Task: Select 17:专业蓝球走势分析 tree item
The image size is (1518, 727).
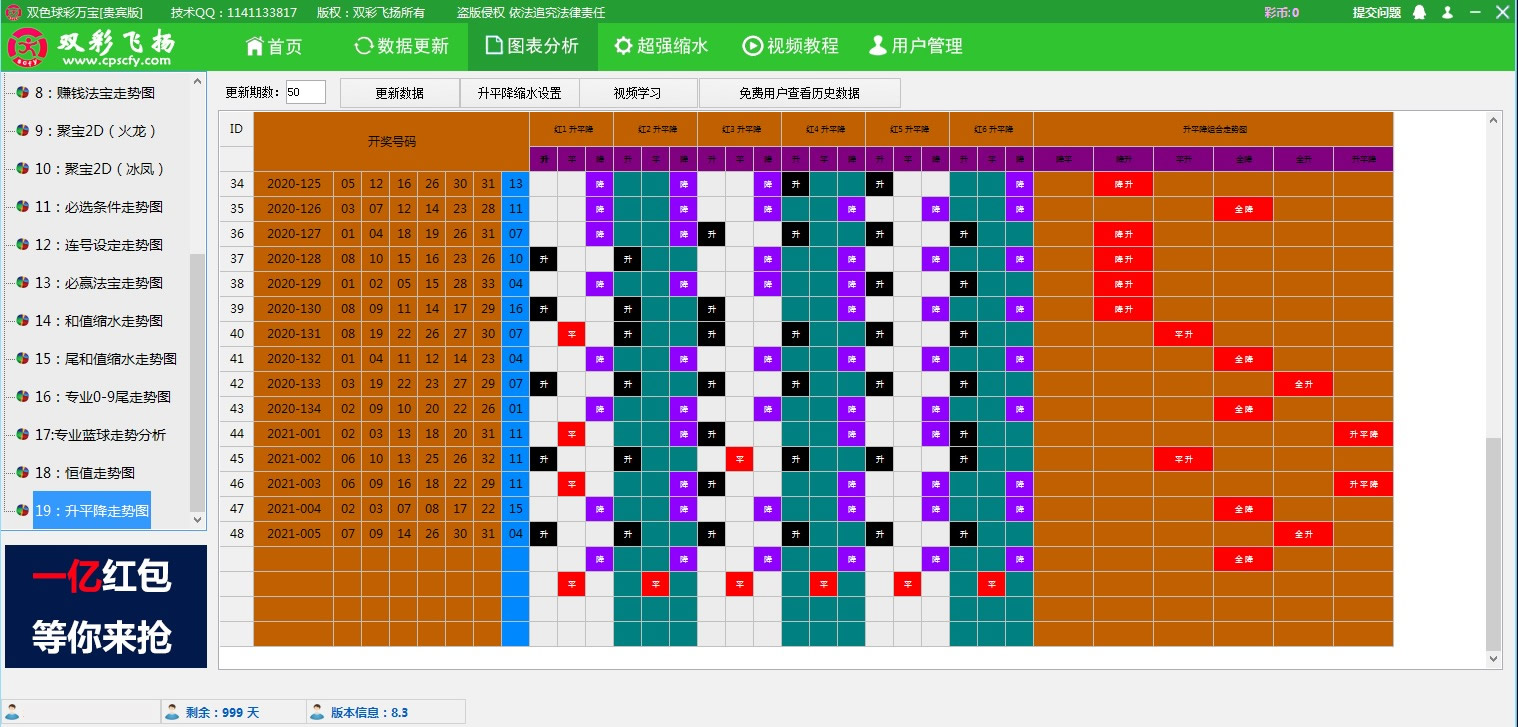Action: coord(100,435)
